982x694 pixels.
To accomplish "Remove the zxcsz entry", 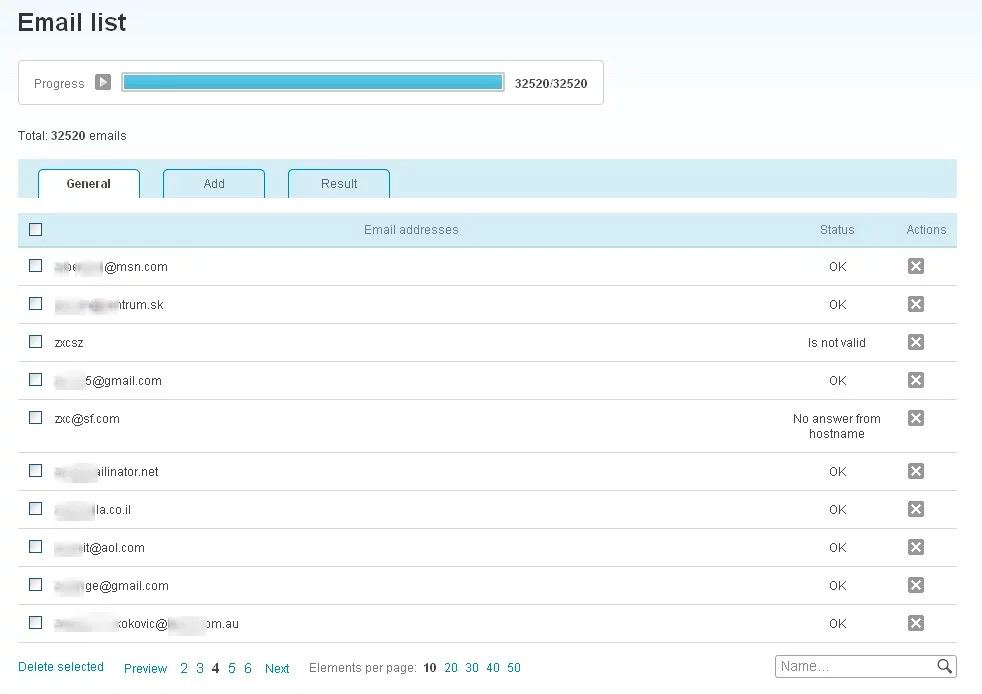I will click(x=916, y=342).
